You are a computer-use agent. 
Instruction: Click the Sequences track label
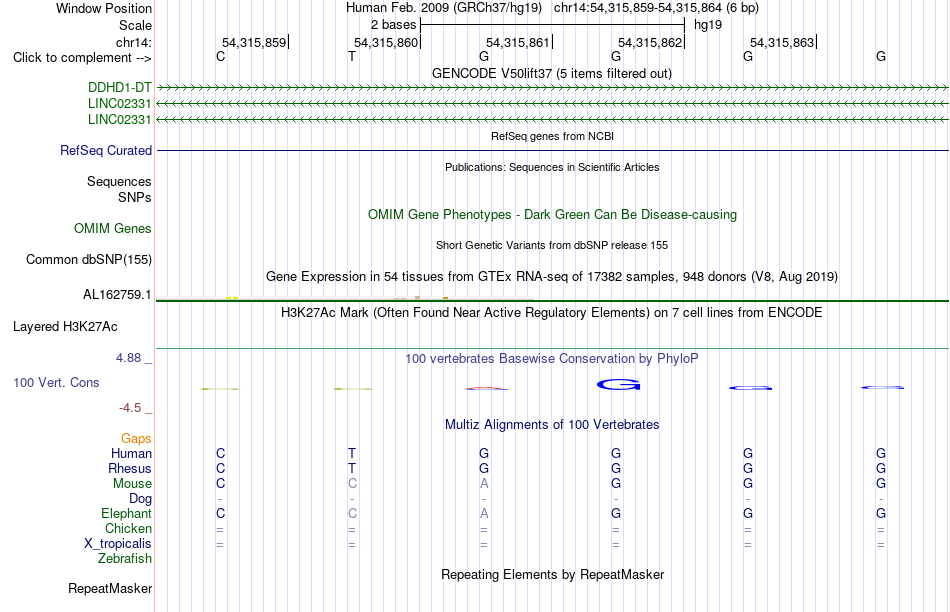coord(119,181)
